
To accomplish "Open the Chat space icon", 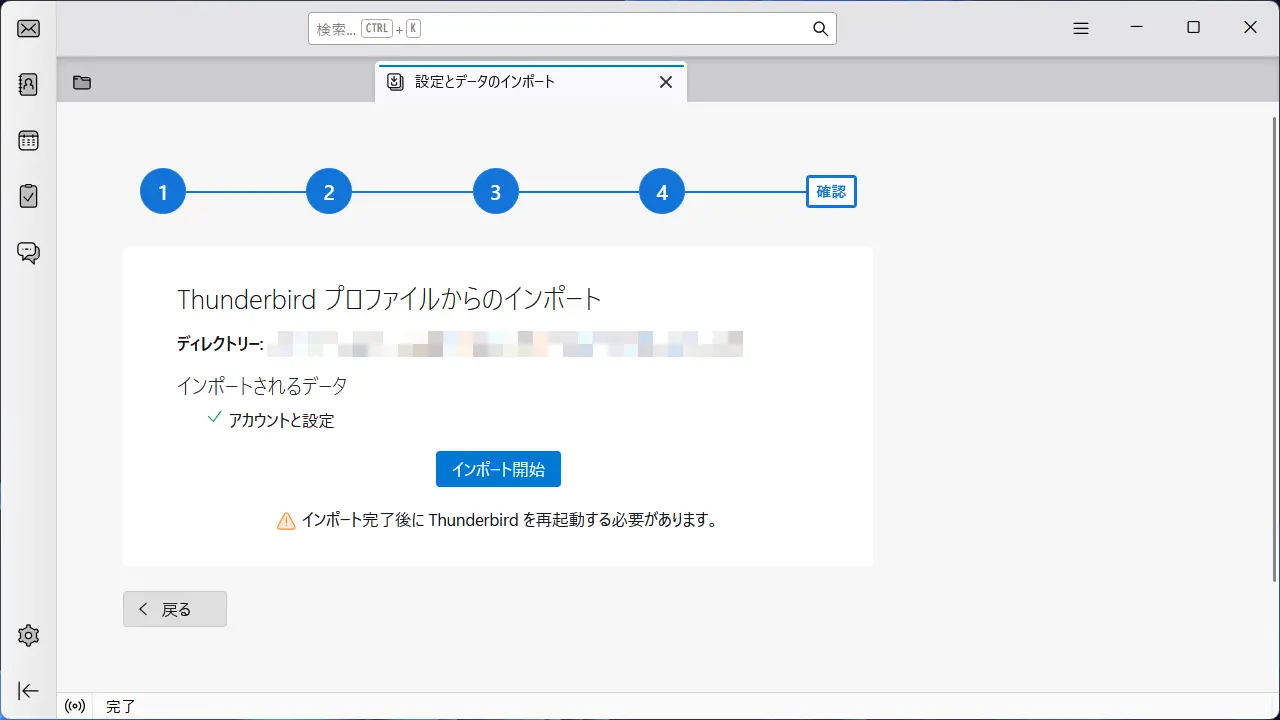I will 28,252.
